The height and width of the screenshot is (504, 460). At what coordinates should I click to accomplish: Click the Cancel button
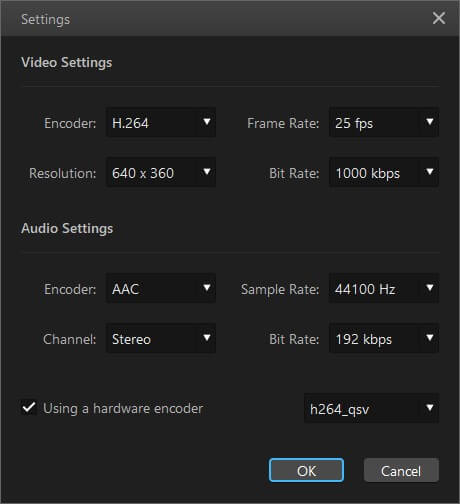(x=401, y=470)
